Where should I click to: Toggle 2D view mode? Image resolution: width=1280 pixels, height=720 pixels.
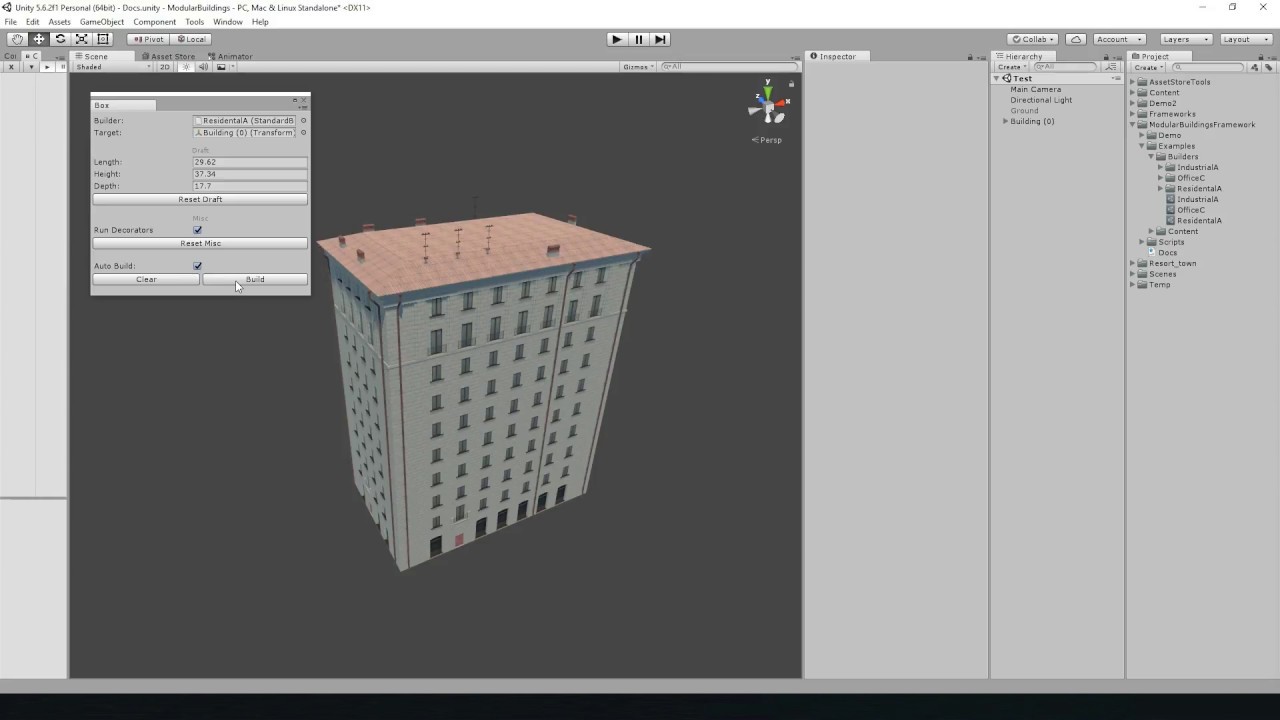(x=165, y=67)
